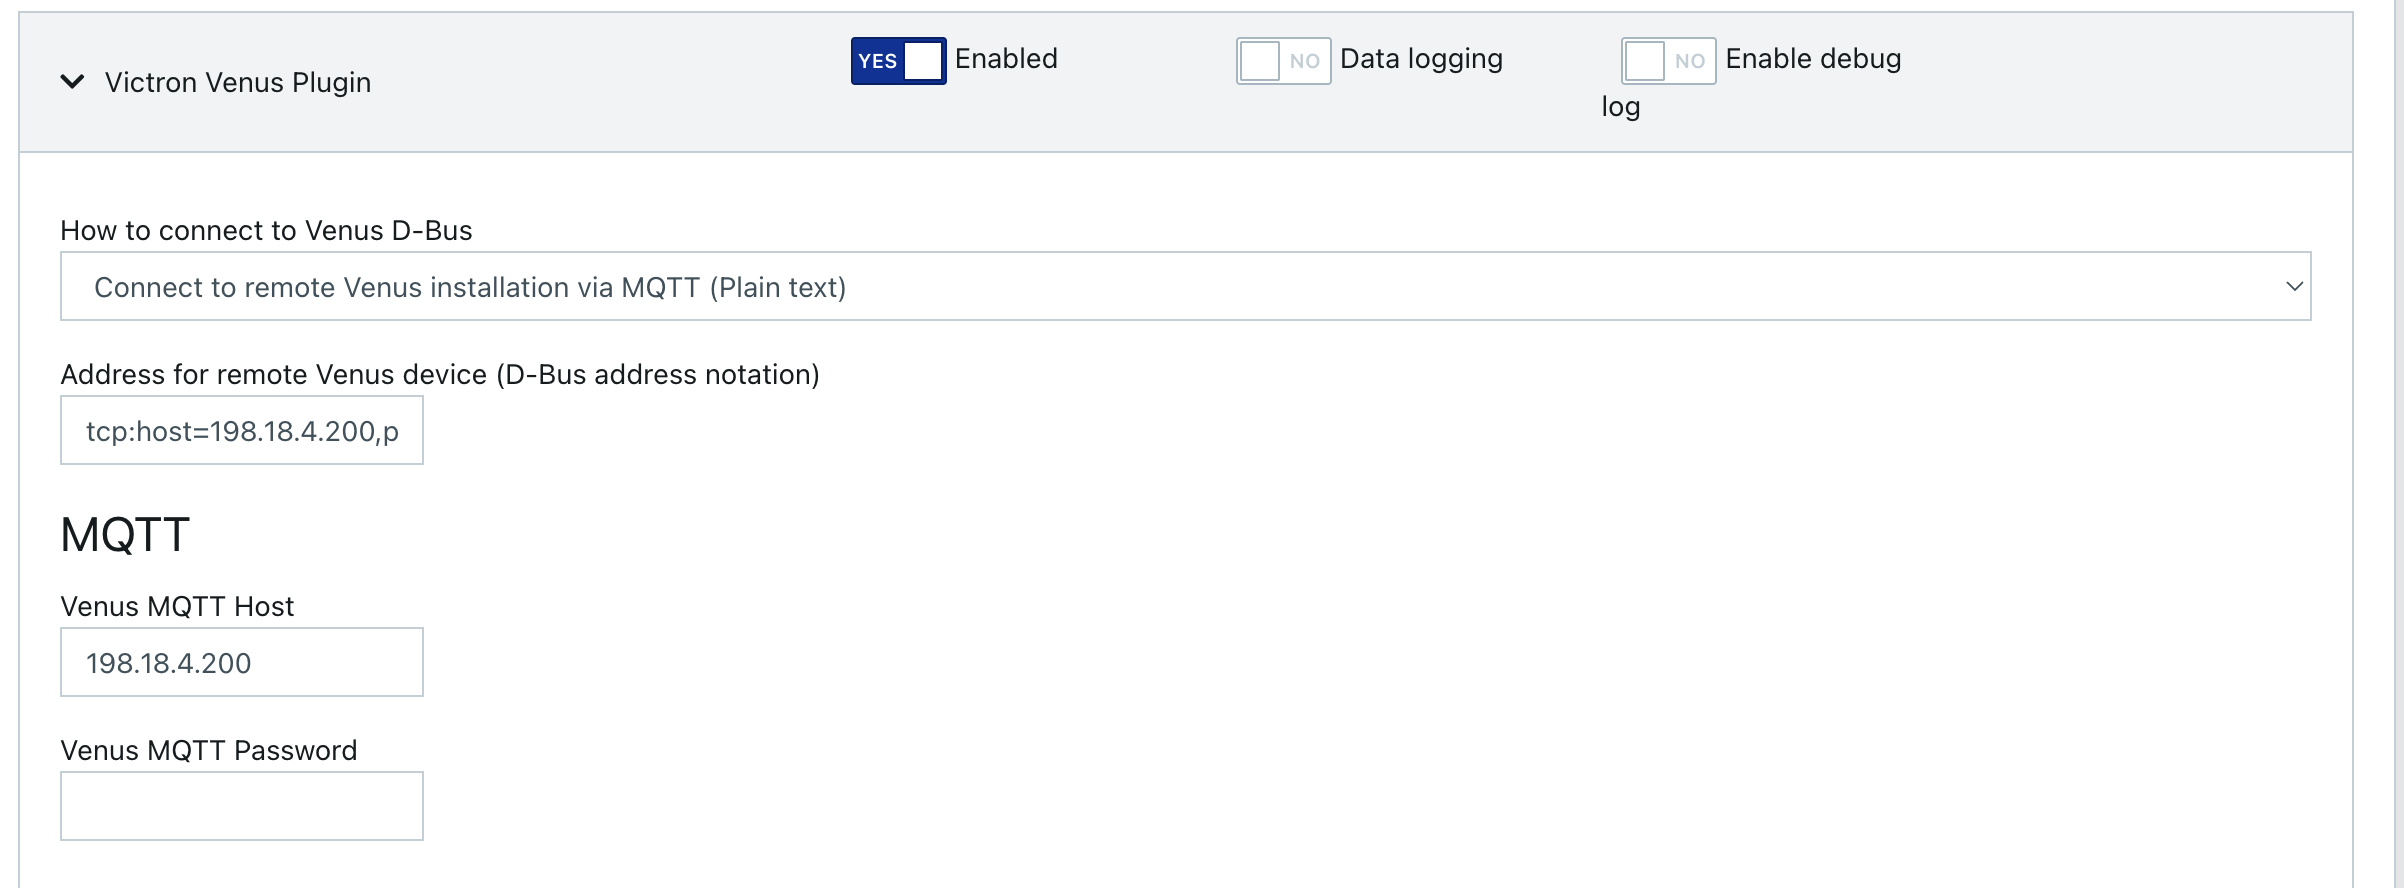
Task: Click the 'How to connect to Venus D-Bus' label
Action: [x=266, y=231]
